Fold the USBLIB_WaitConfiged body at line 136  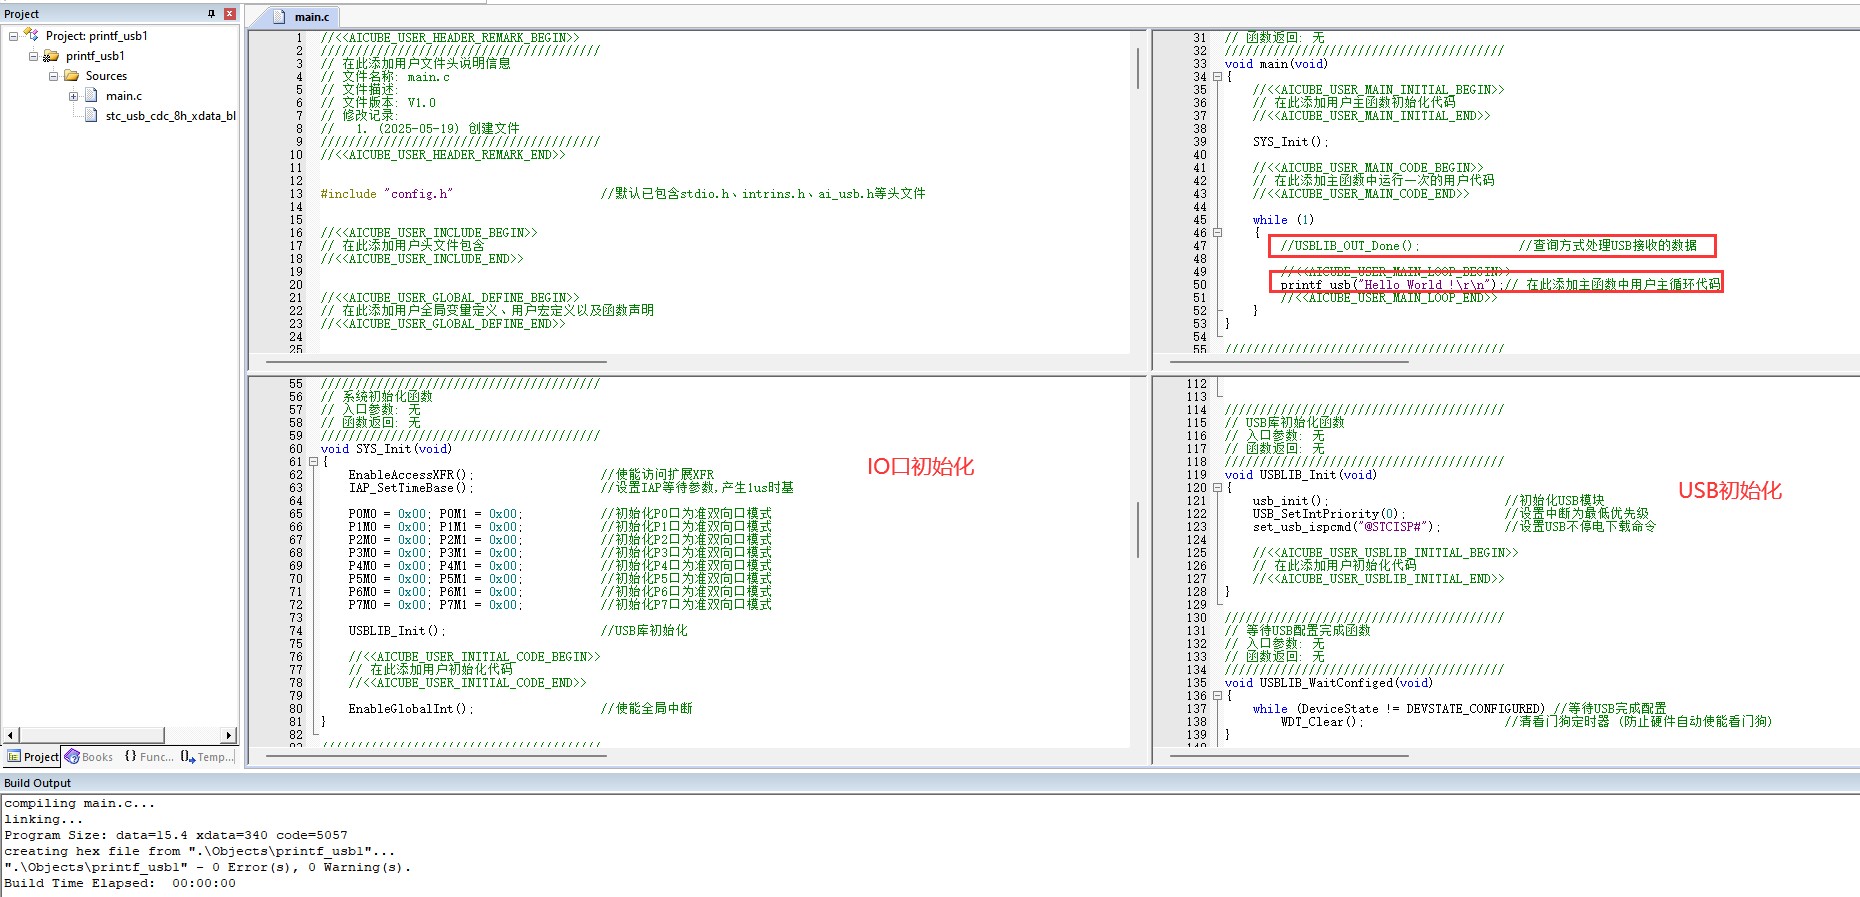click(1217, 696)
